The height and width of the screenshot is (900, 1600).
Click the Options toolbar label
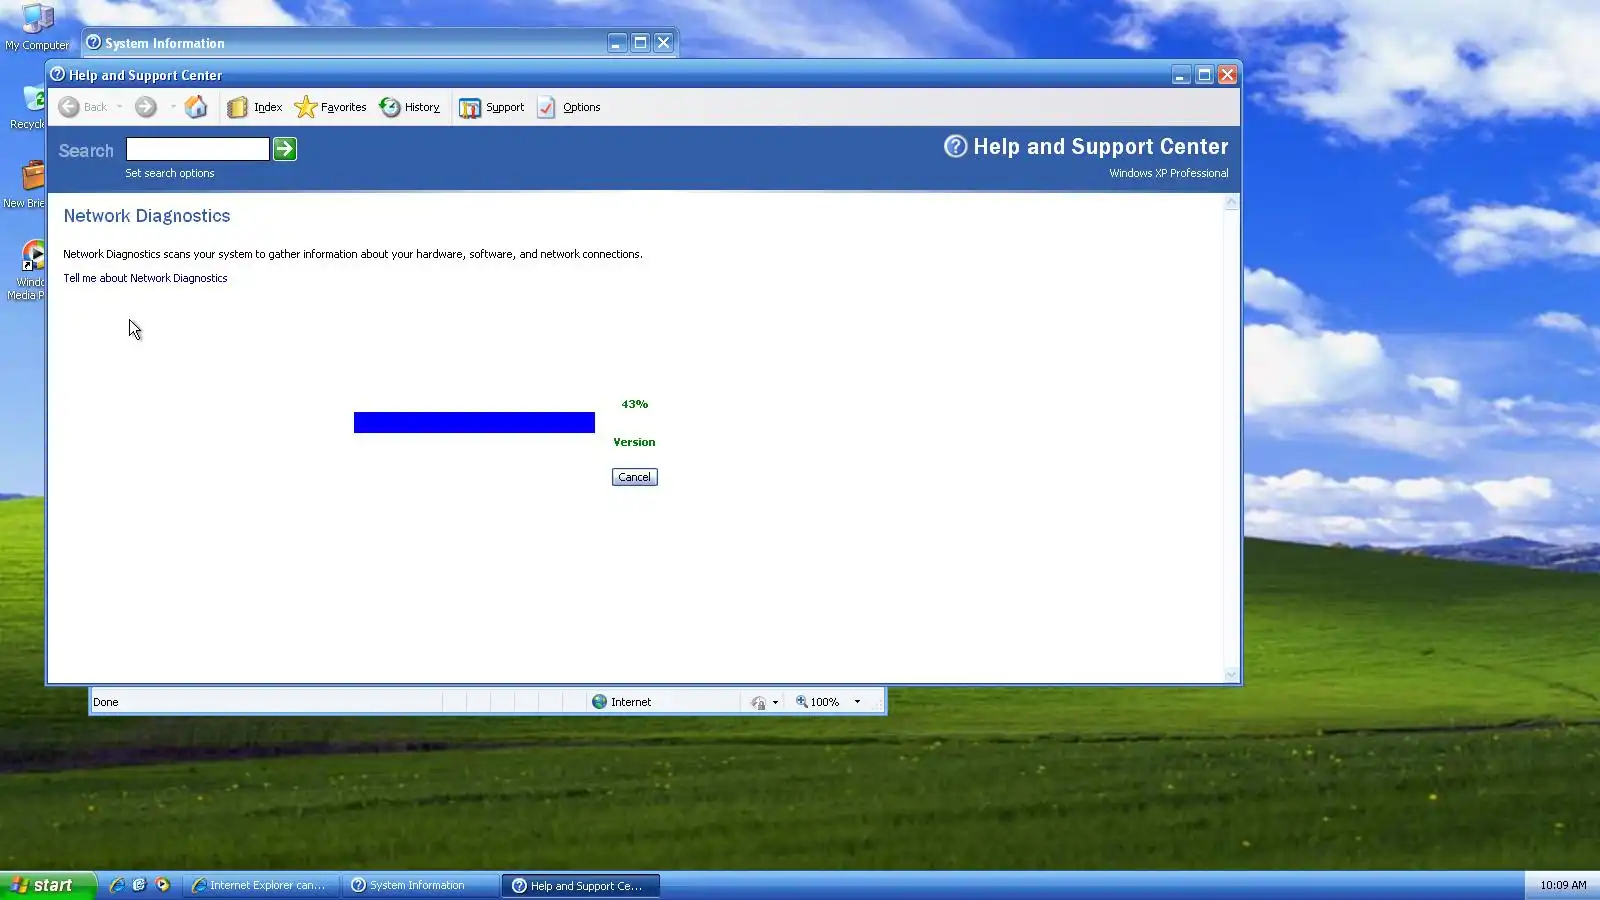[x=581, y=107]
